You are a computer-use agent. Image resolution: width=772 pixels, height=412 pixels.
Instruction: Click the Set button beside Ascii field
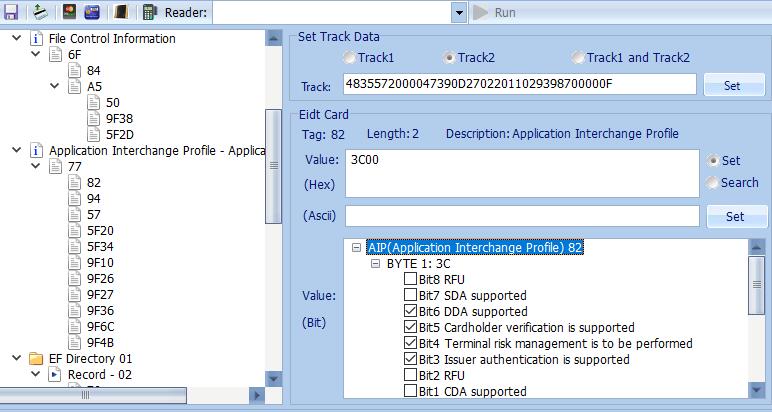pyautogui.click(x=734, y=216)
